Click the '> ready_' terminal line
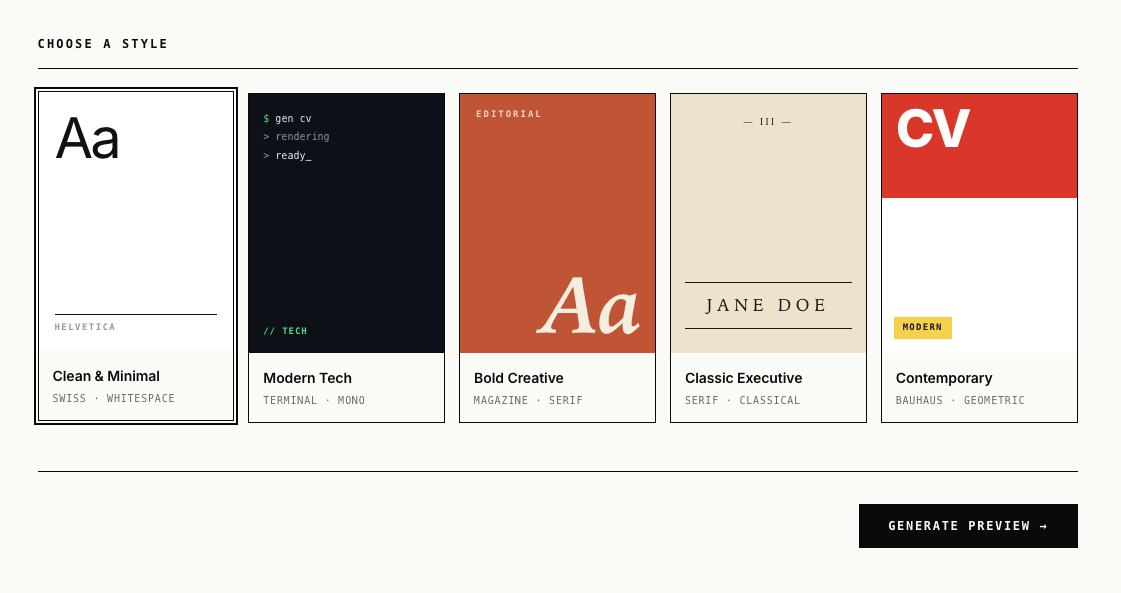Image resolution: width=1121 pixels, height=593 pixels. point(287,155)
